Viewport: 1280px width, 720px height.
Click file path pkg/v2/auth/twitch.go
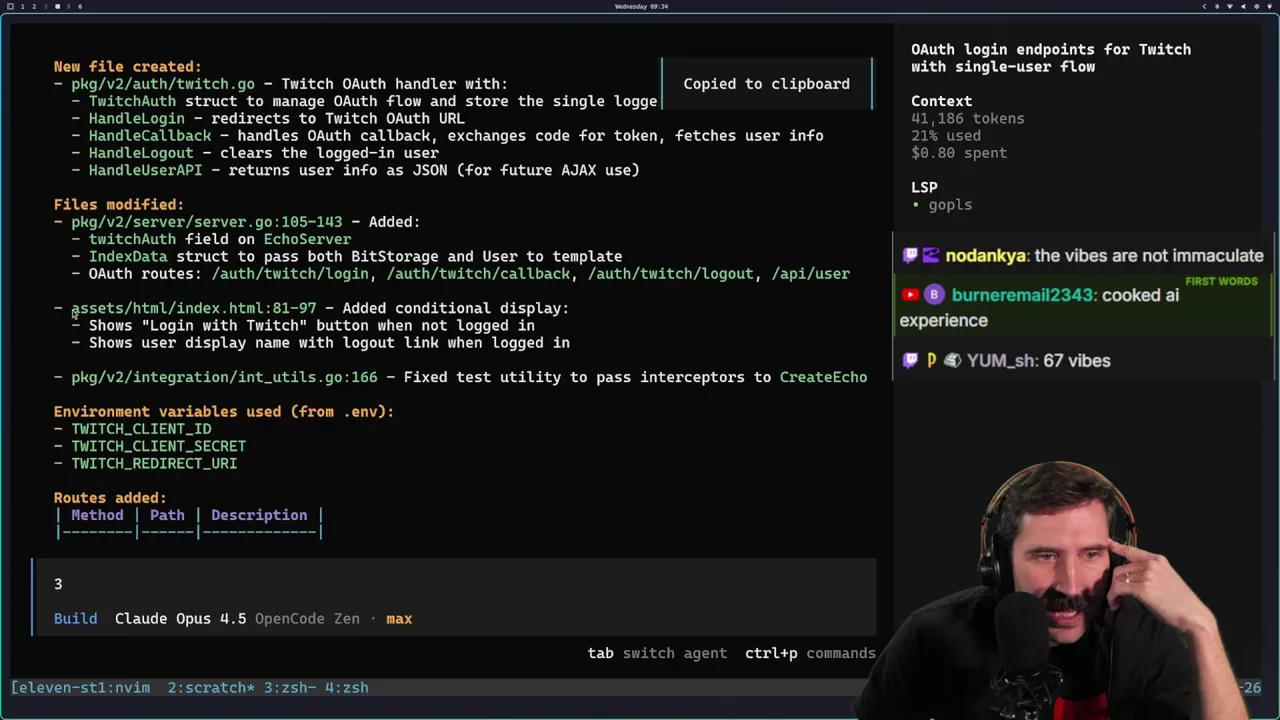[x=163, y=84]
